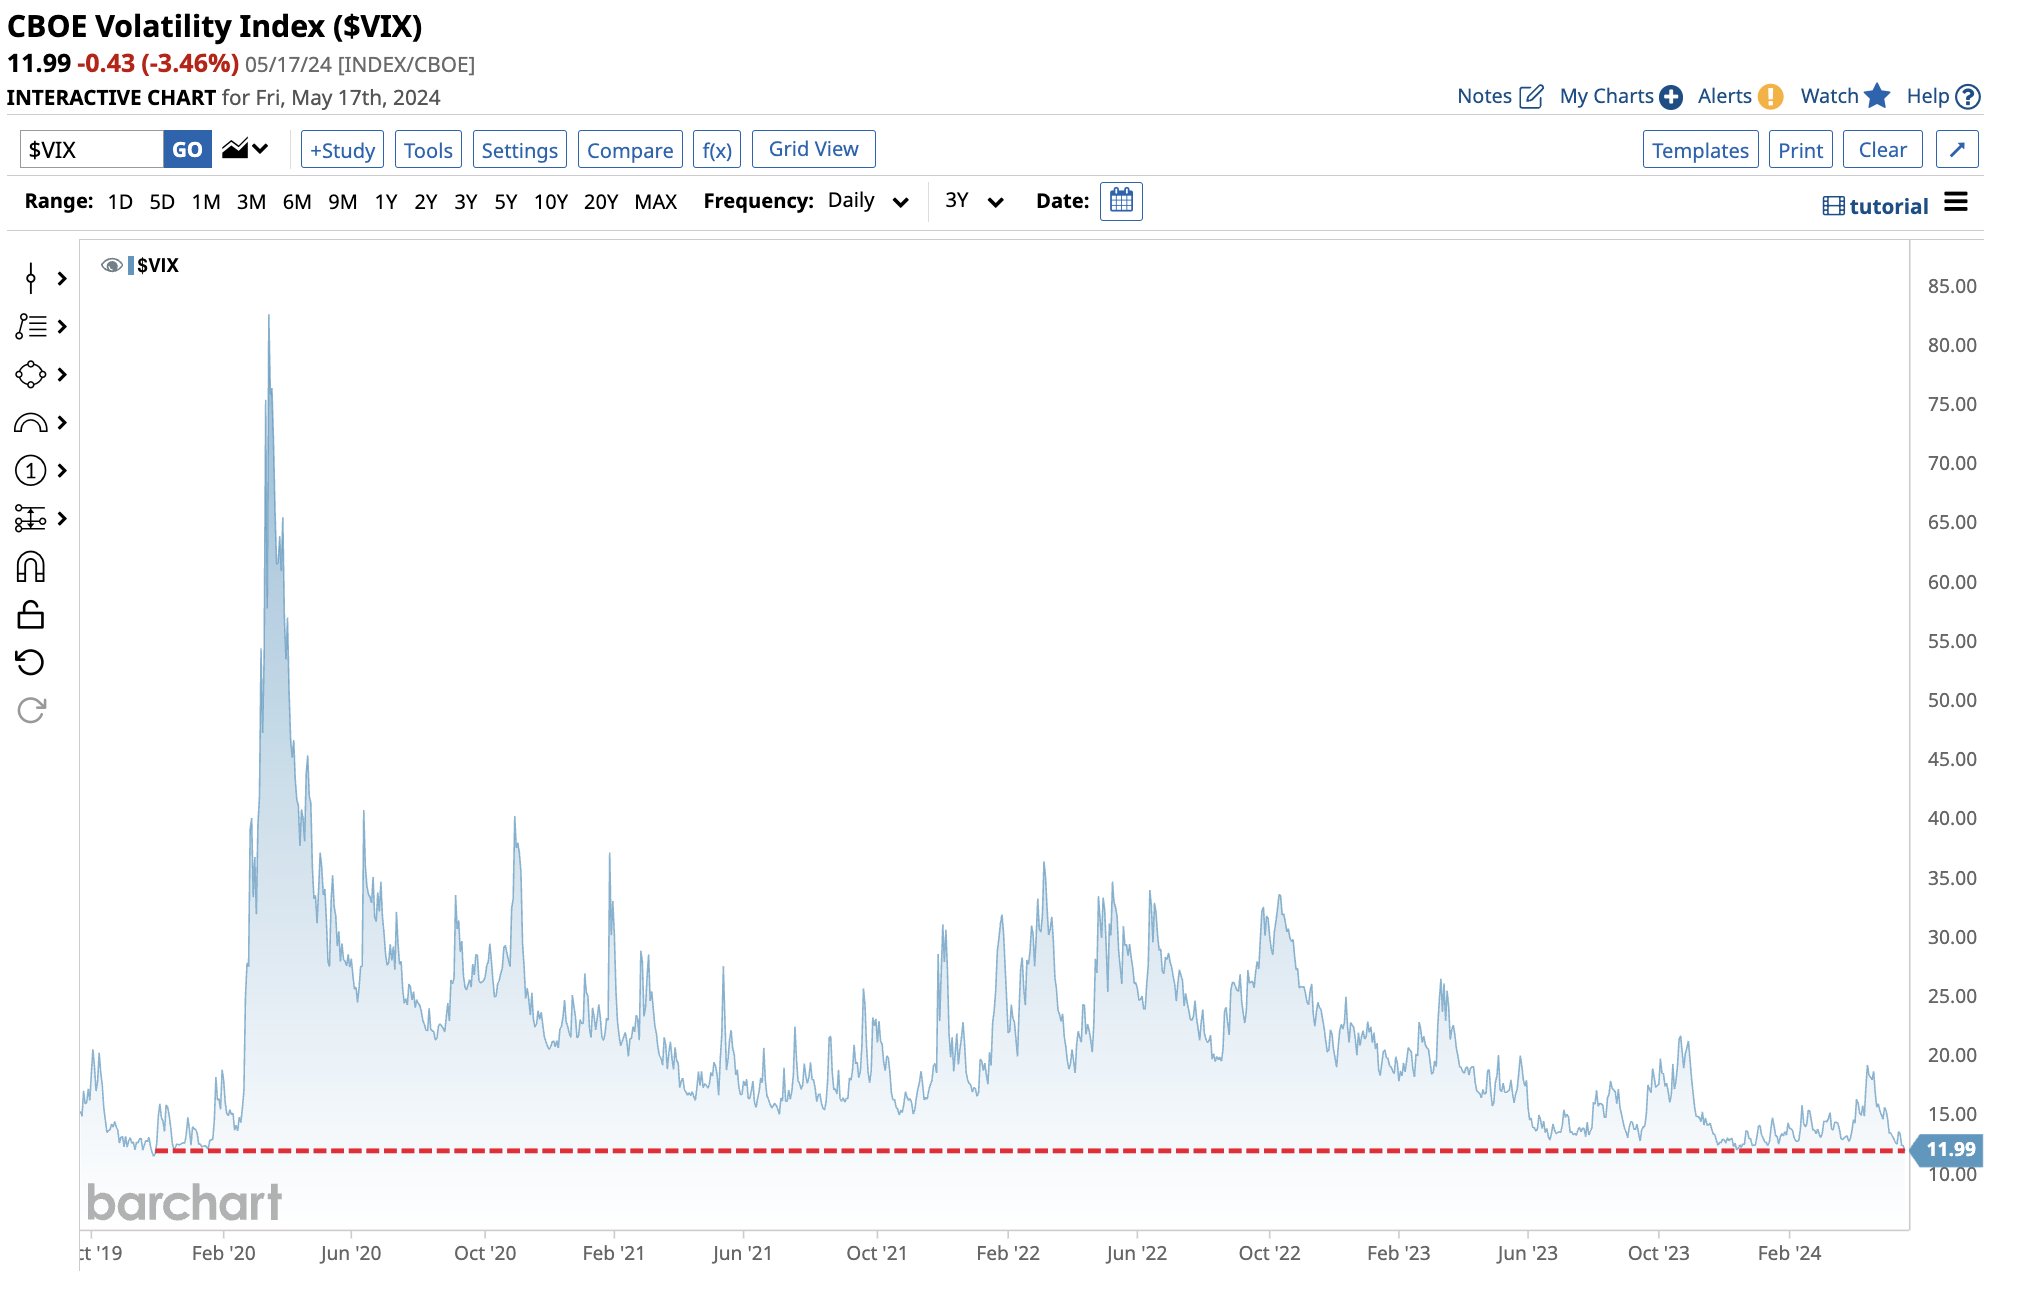Click the Compare button

[630, 149]
